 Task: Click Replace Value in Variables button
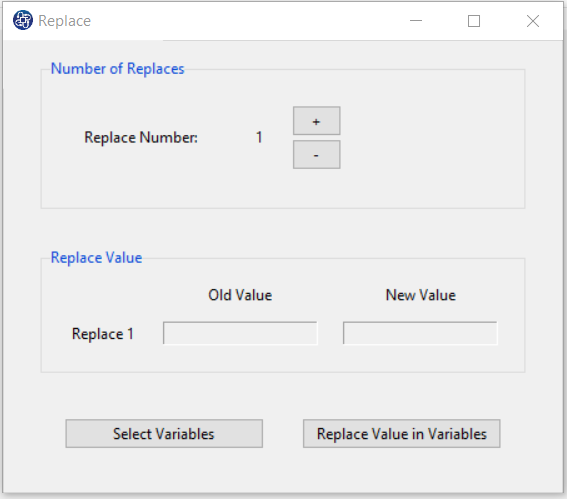tap(402, 434)
